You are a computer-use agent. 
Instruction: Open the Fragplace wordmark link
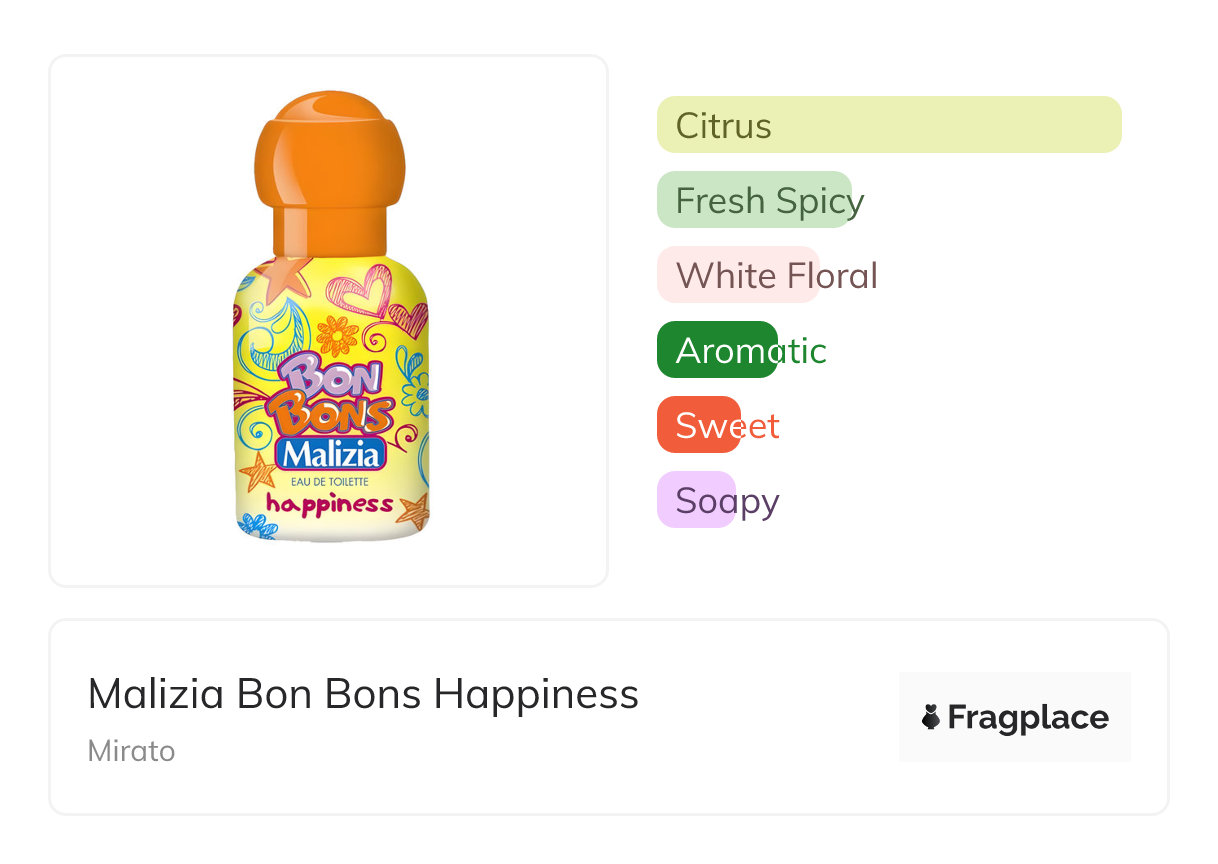(1027, 717)
